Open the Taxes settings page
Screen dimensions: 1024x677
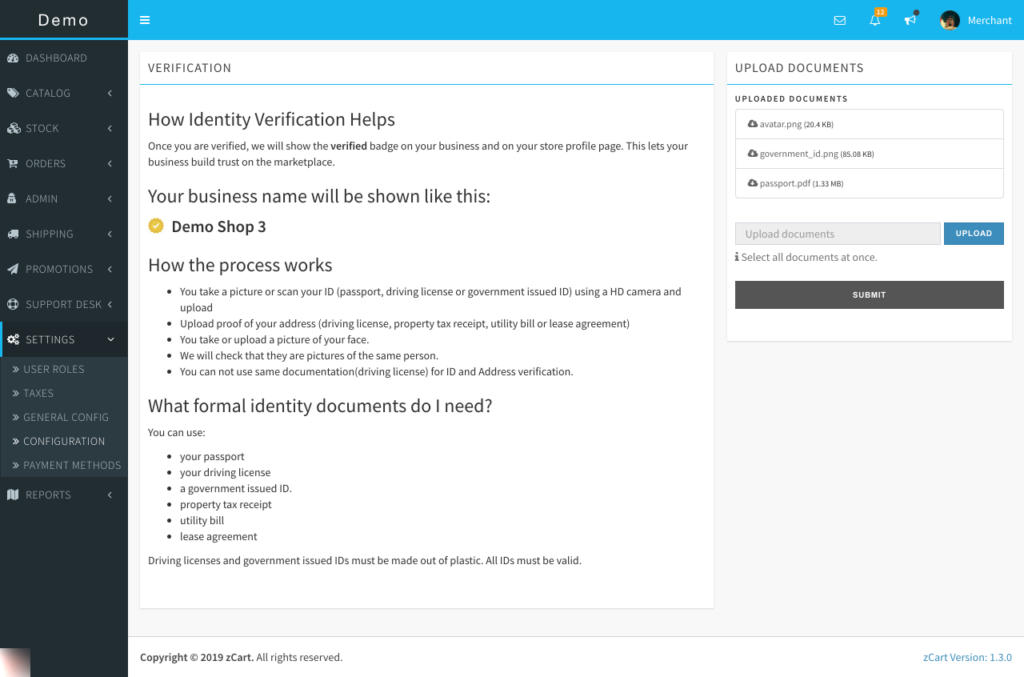coord(39,393)
